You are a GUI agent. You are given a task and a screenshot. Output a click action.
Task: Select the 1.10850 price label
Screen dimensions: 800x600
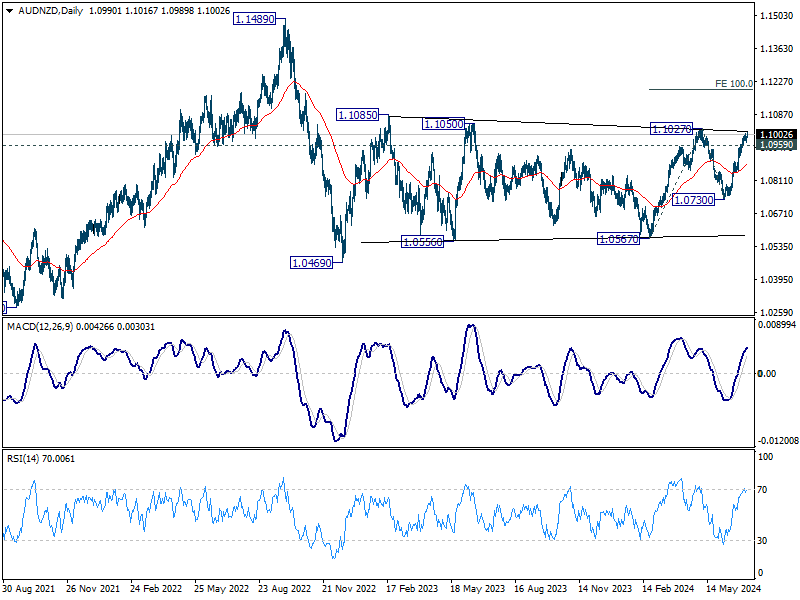[x=357, y=115]
